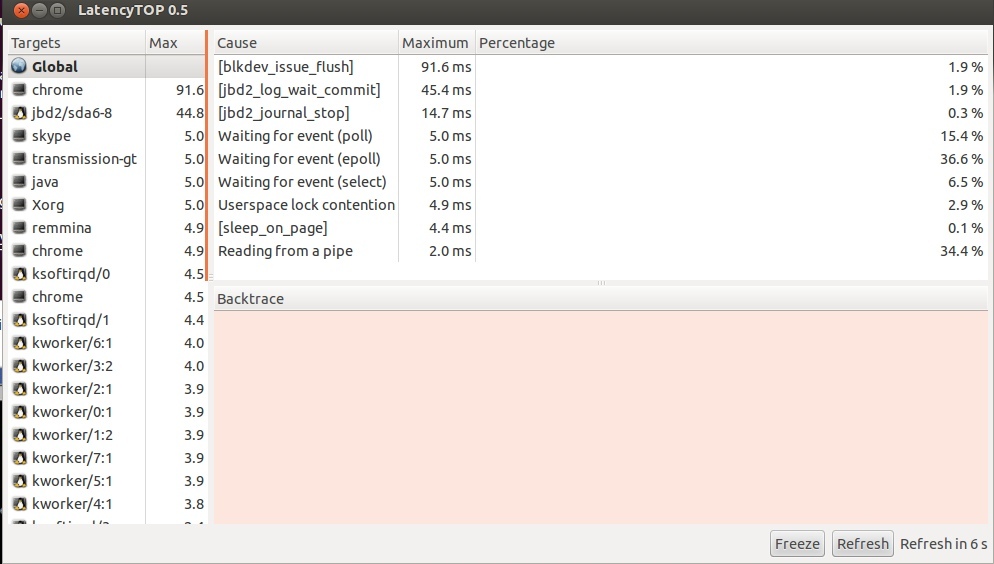Viewport: 994px width, 564px height.
Task: Click the 34.4 % percentage value
Action: tap(961, 251)
